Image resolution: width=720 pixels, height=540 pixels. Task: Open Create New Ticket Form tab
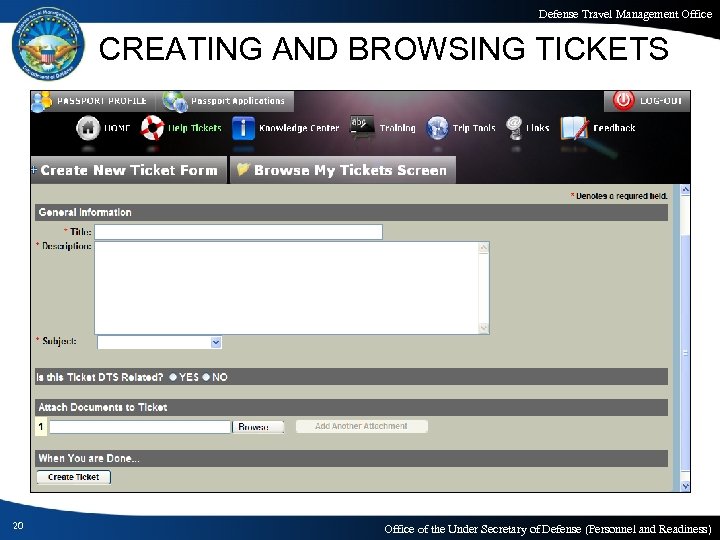coord(129,170)
